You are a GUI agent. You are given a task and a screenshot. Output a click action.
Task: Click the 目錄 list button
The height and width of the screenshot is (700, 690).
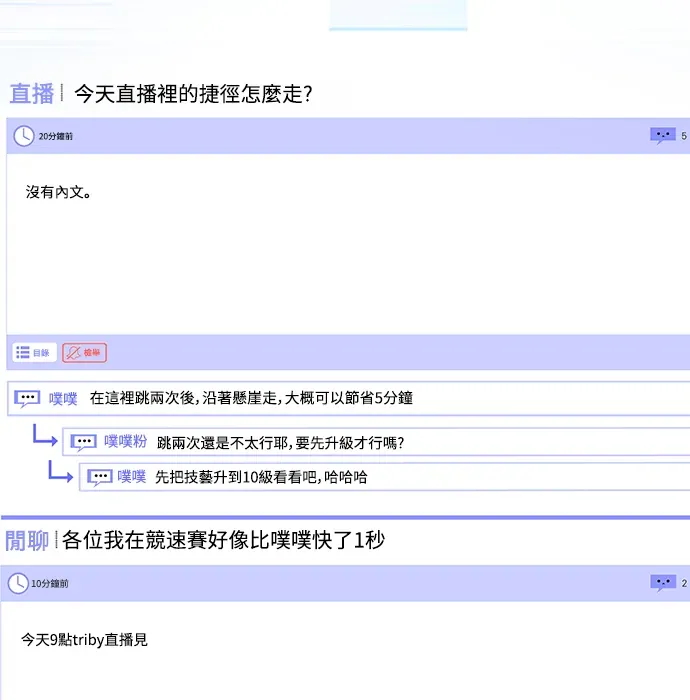click(34, 352)
